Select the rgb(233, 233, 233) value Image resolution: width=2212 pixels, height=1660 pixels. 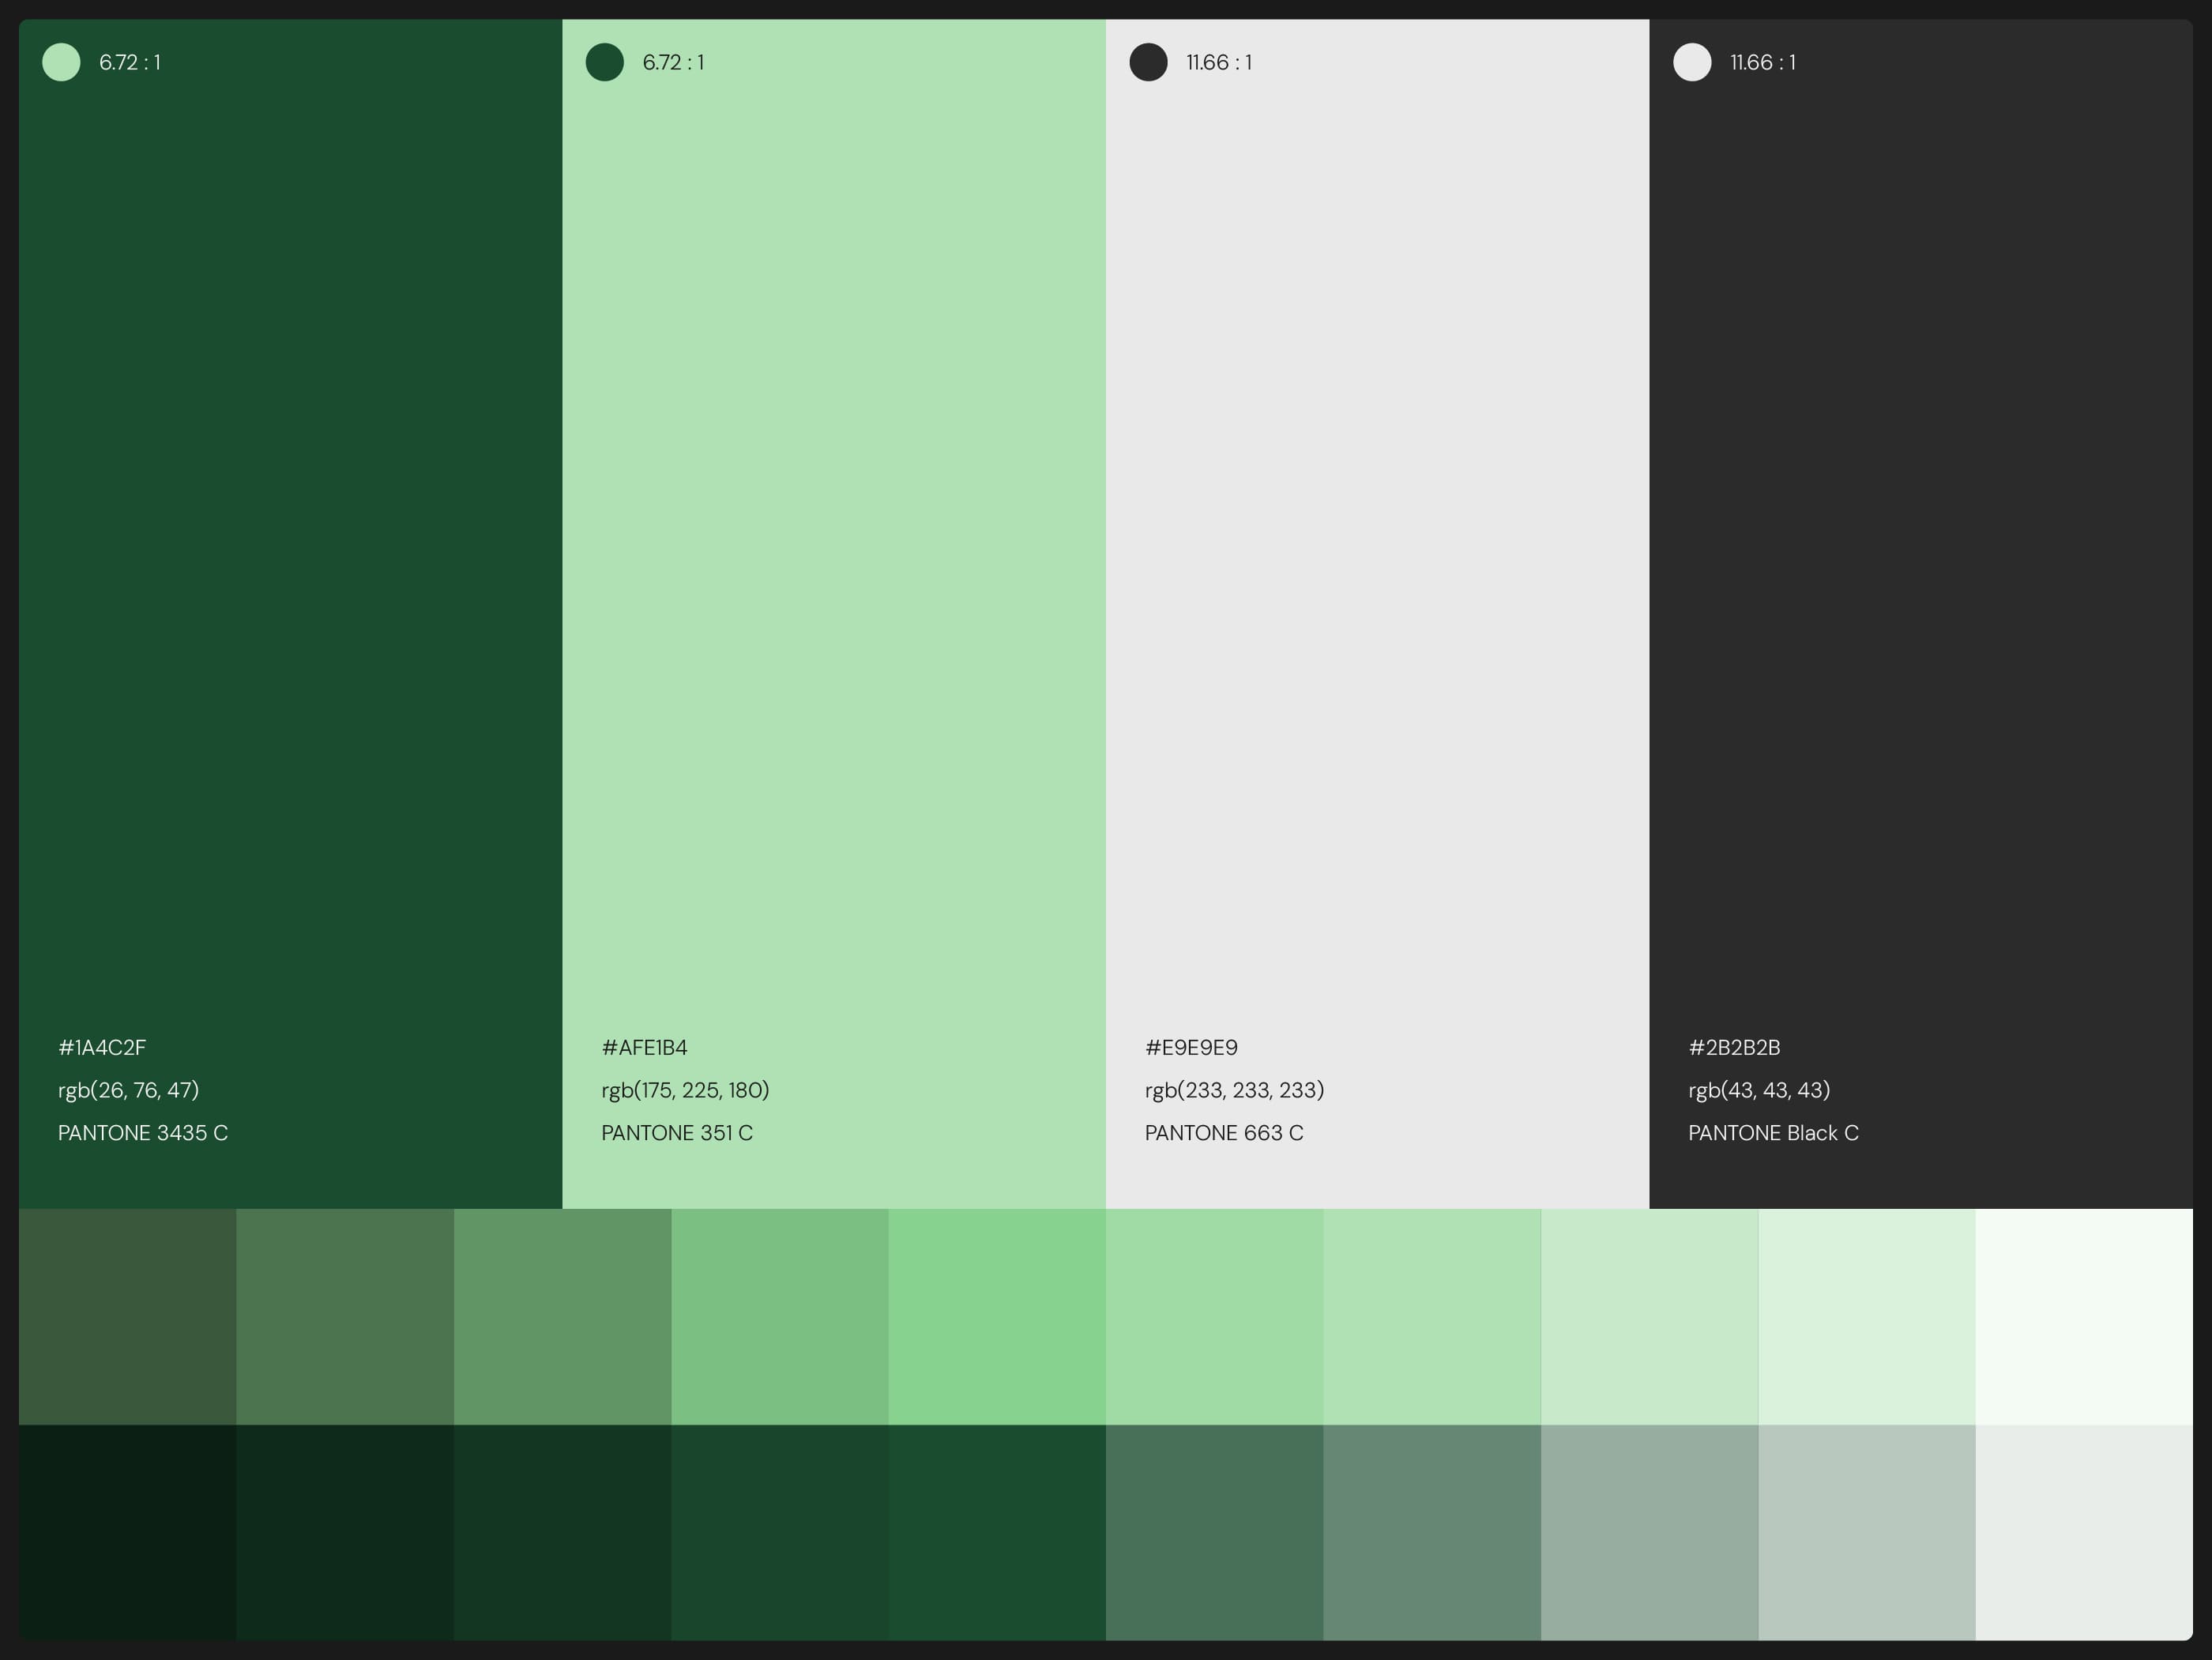1234,1090
